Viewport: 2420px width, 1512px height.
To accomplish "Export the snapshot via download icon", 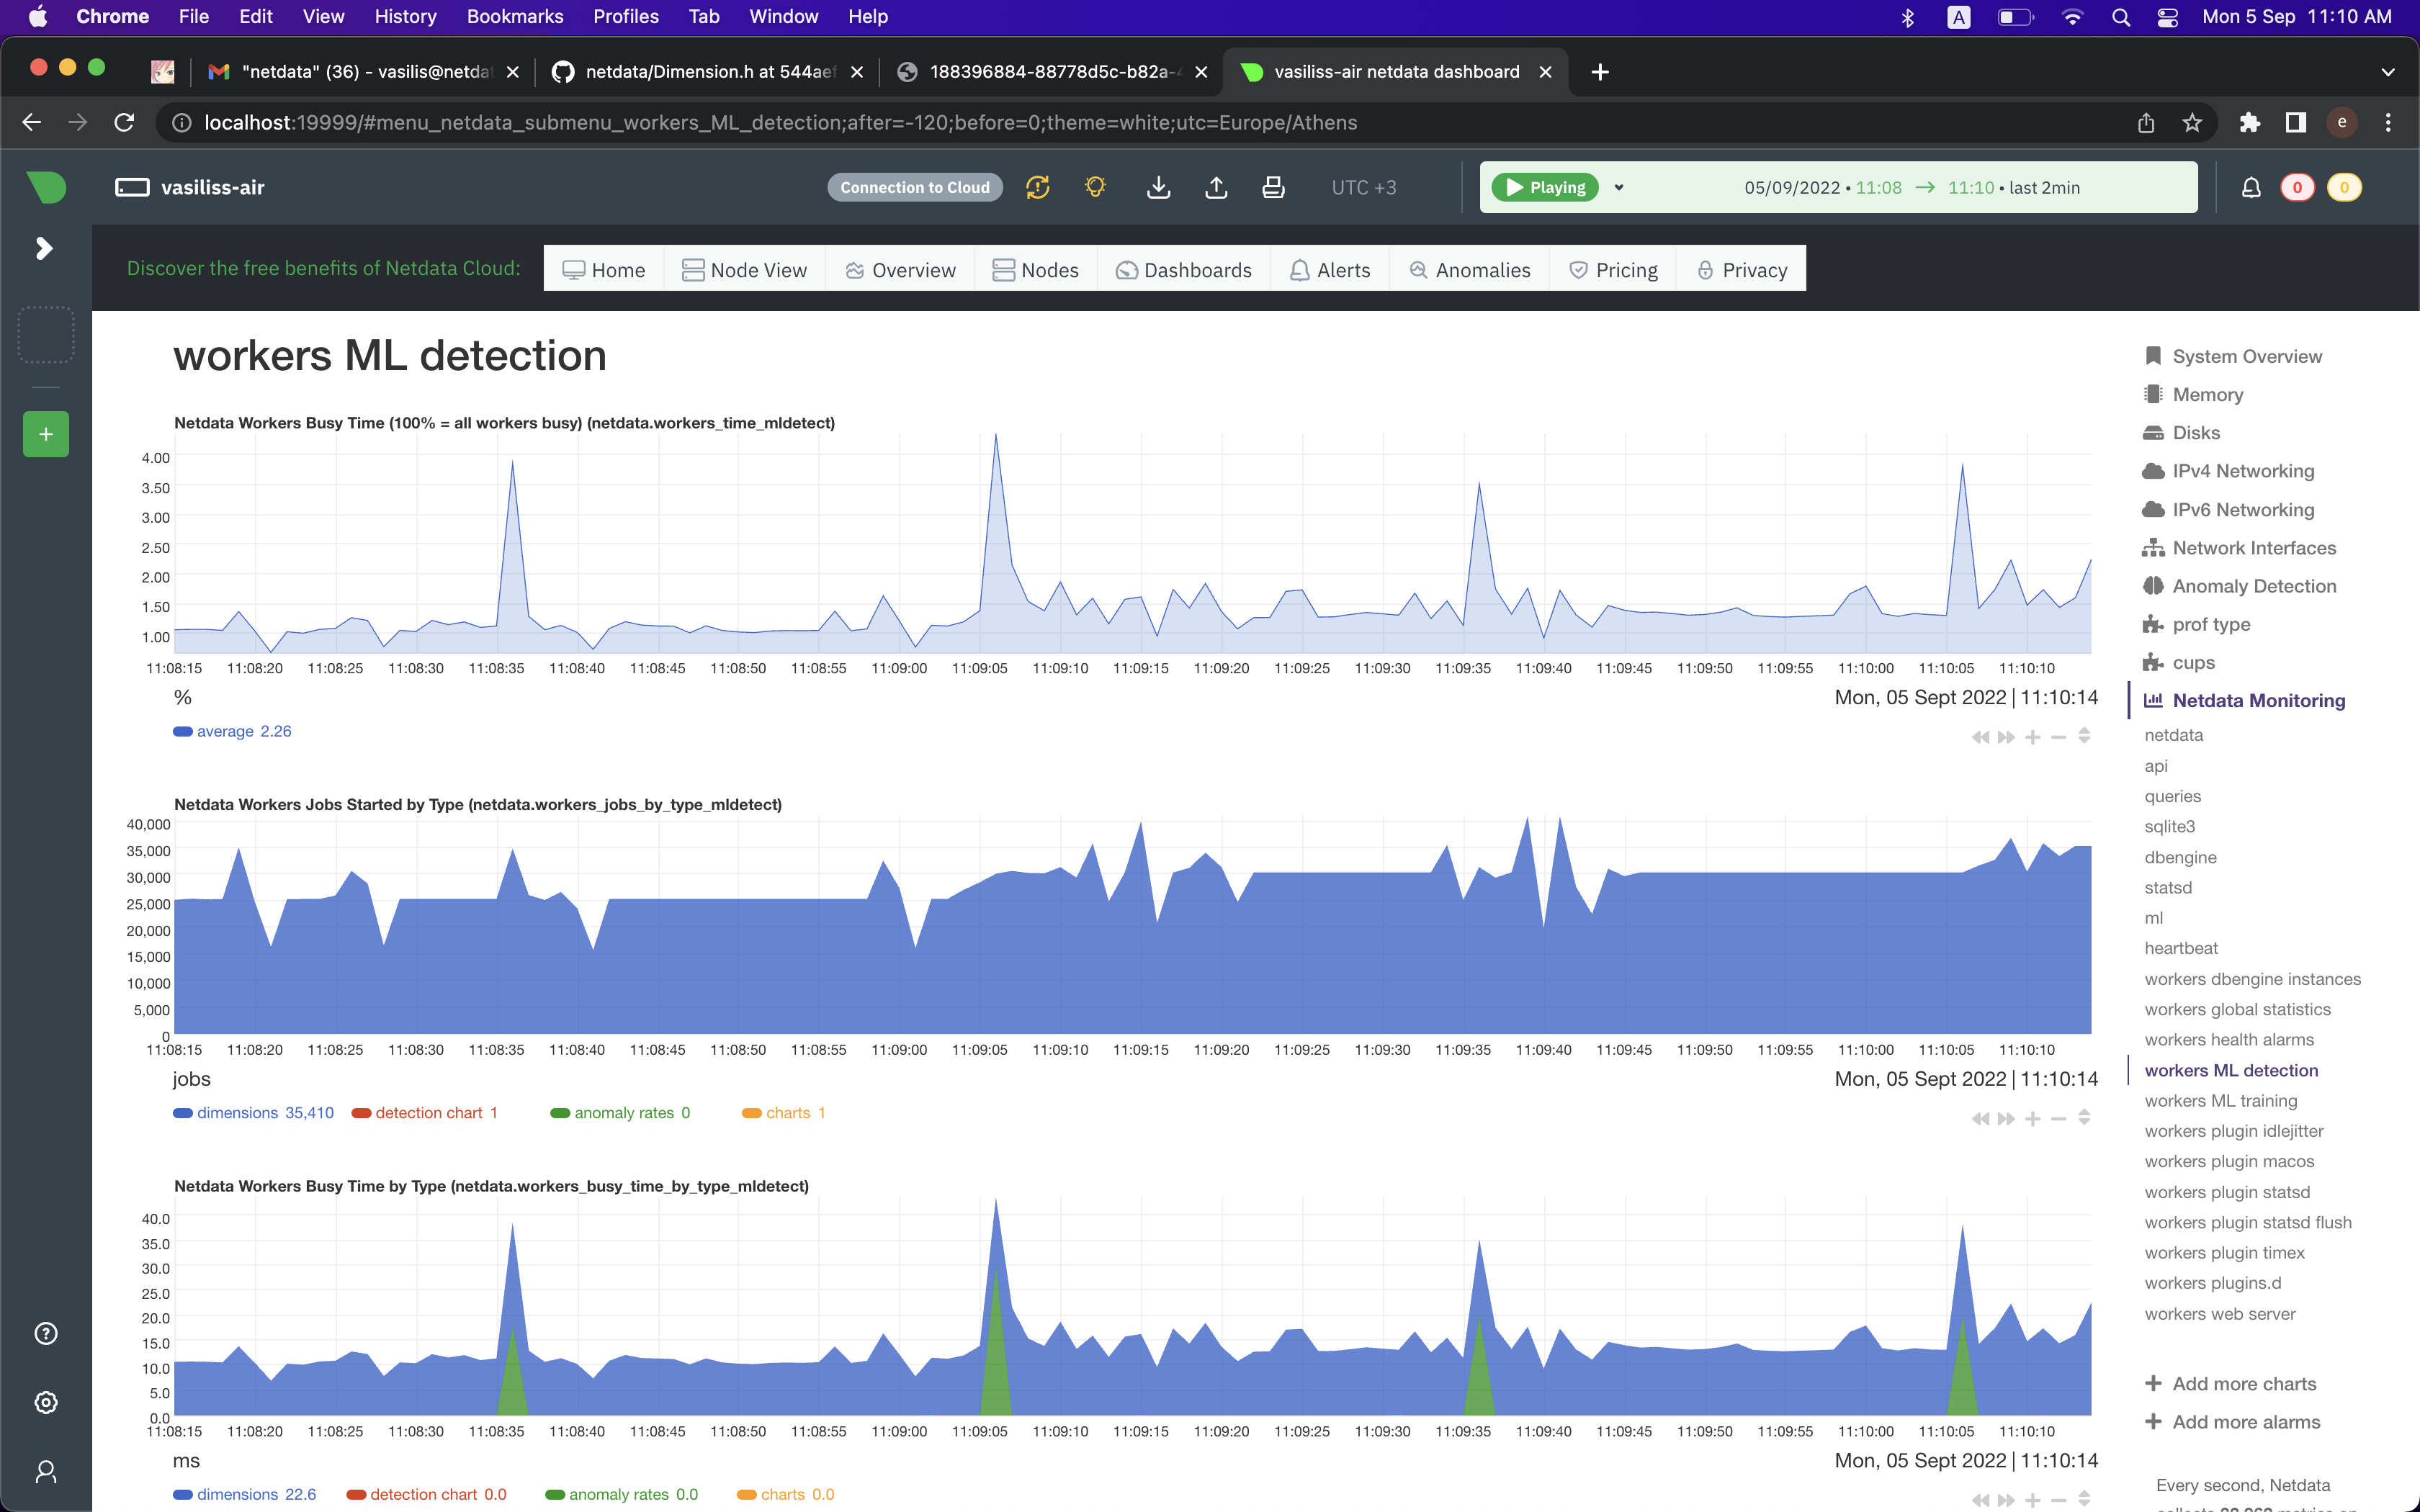I will click(1158, 187).
